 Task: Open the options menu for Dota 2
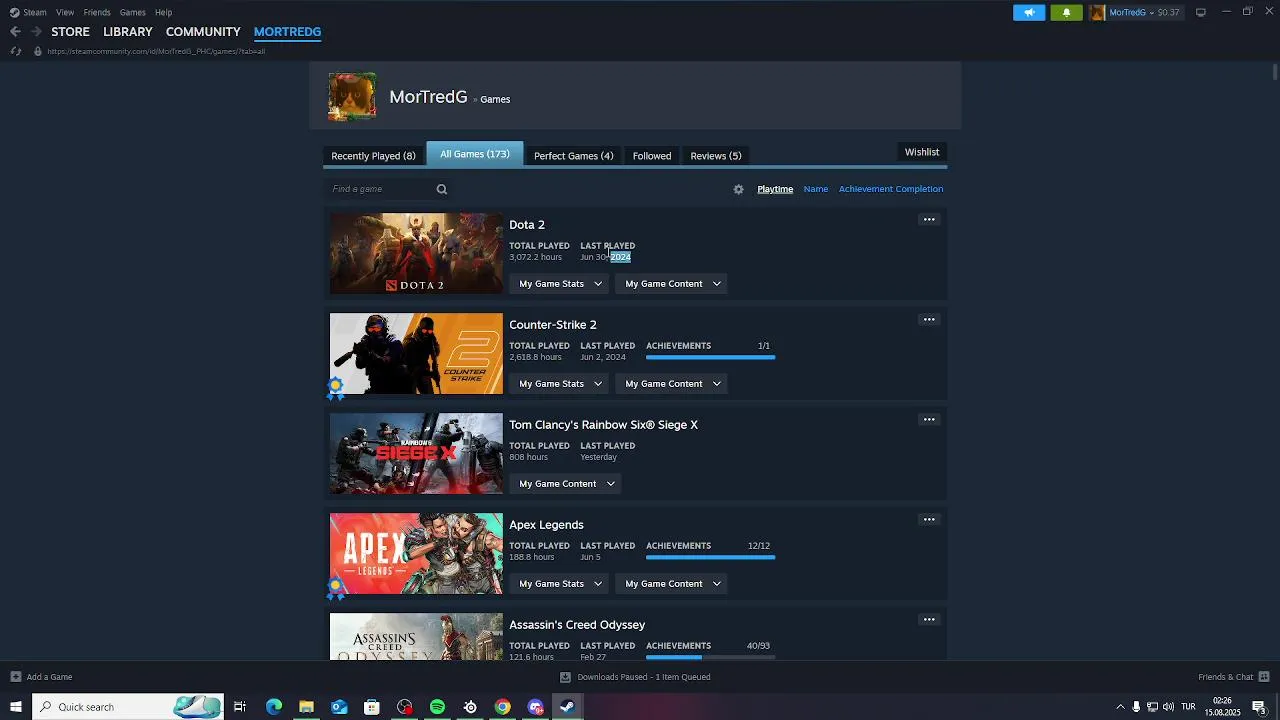tap(929, 220)
